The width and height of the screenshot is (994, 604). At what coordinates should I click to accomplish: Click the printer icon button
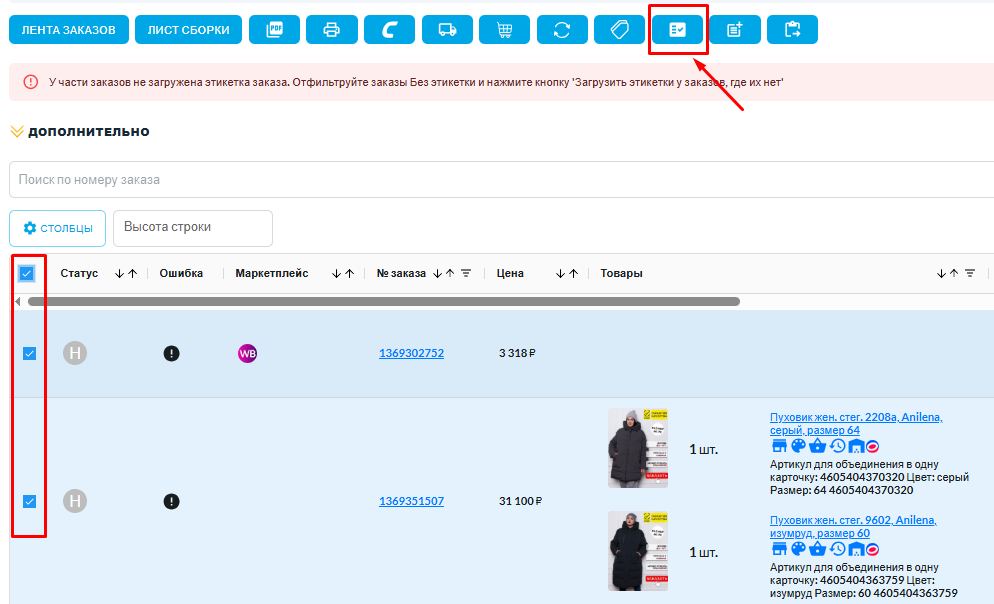pyautogui.click(x=332, y=30)
